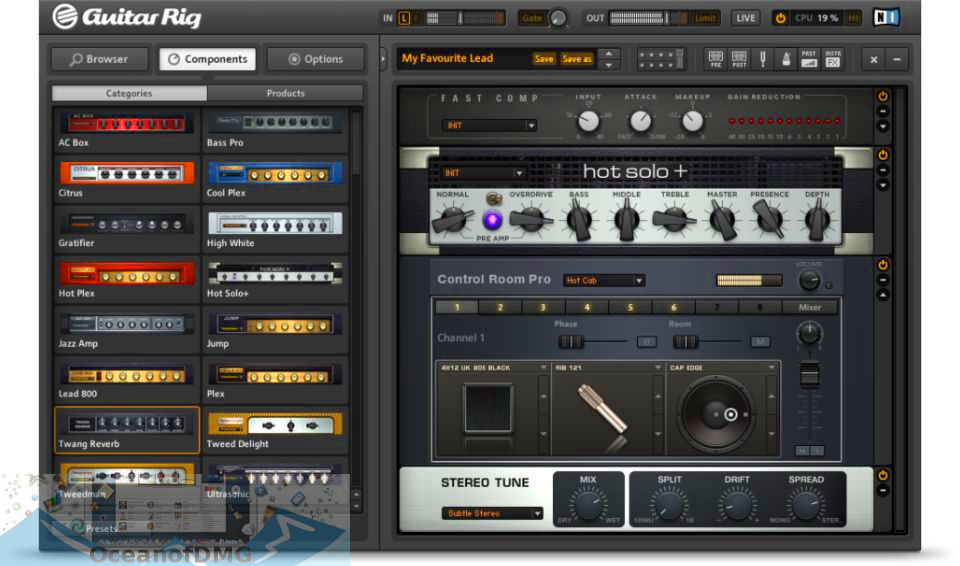Screen dimensions: 960x566
Task: Select Control Room channel 2 tab
Action: (500, 307)
